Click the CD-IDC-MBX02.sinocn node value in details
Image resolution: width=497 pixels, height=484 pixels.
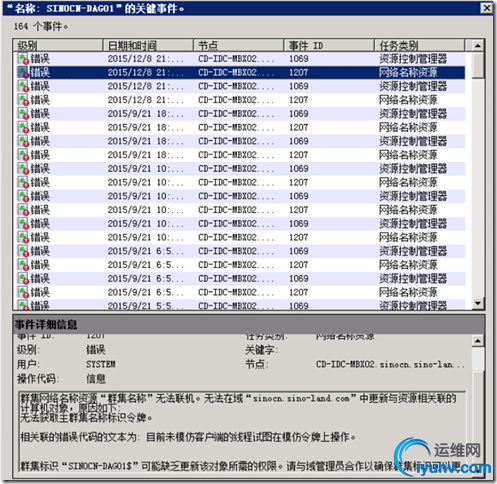click(x=390, y=364)
